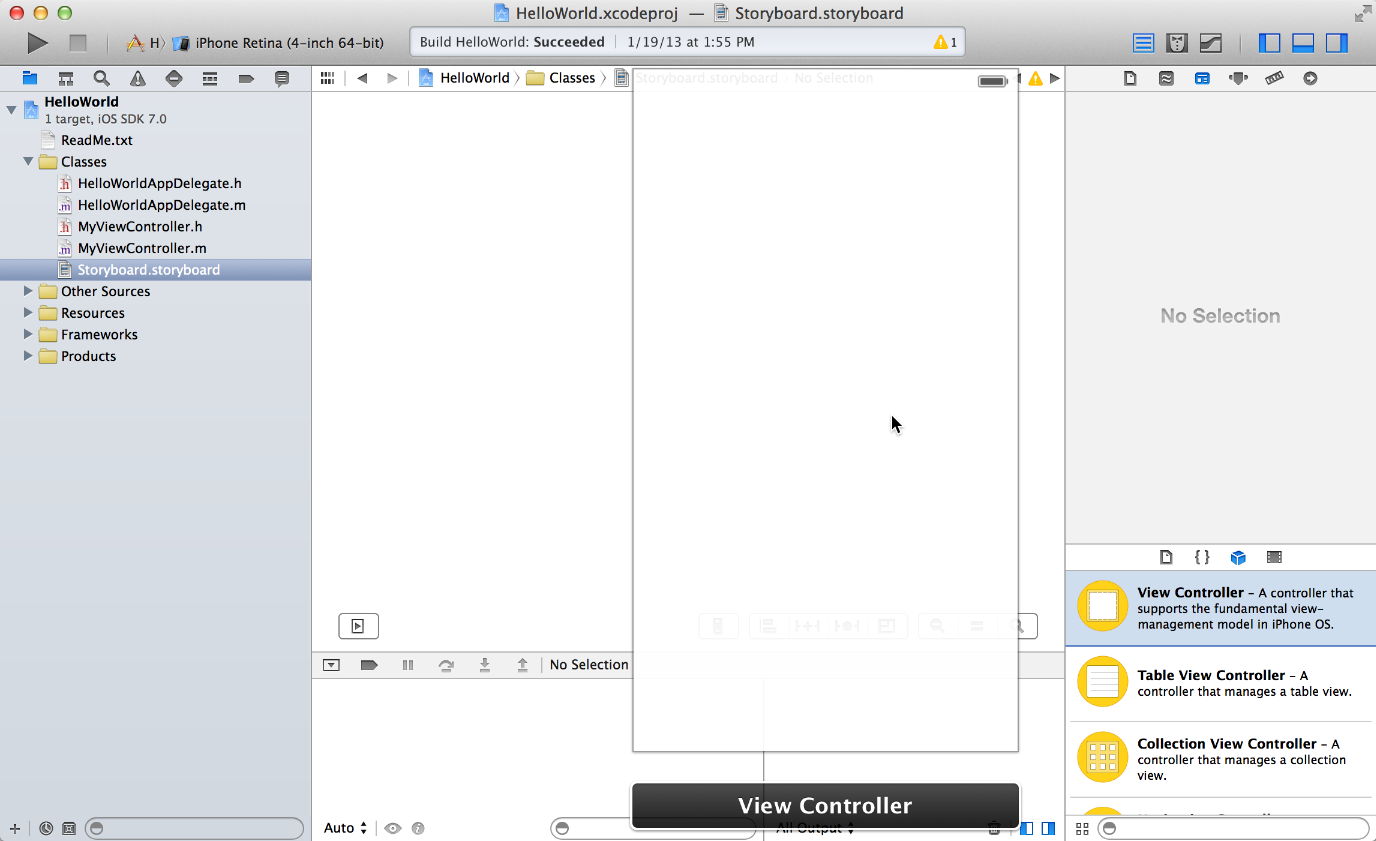
Task: Open the Classes jump bar segment
Action: 561,78
